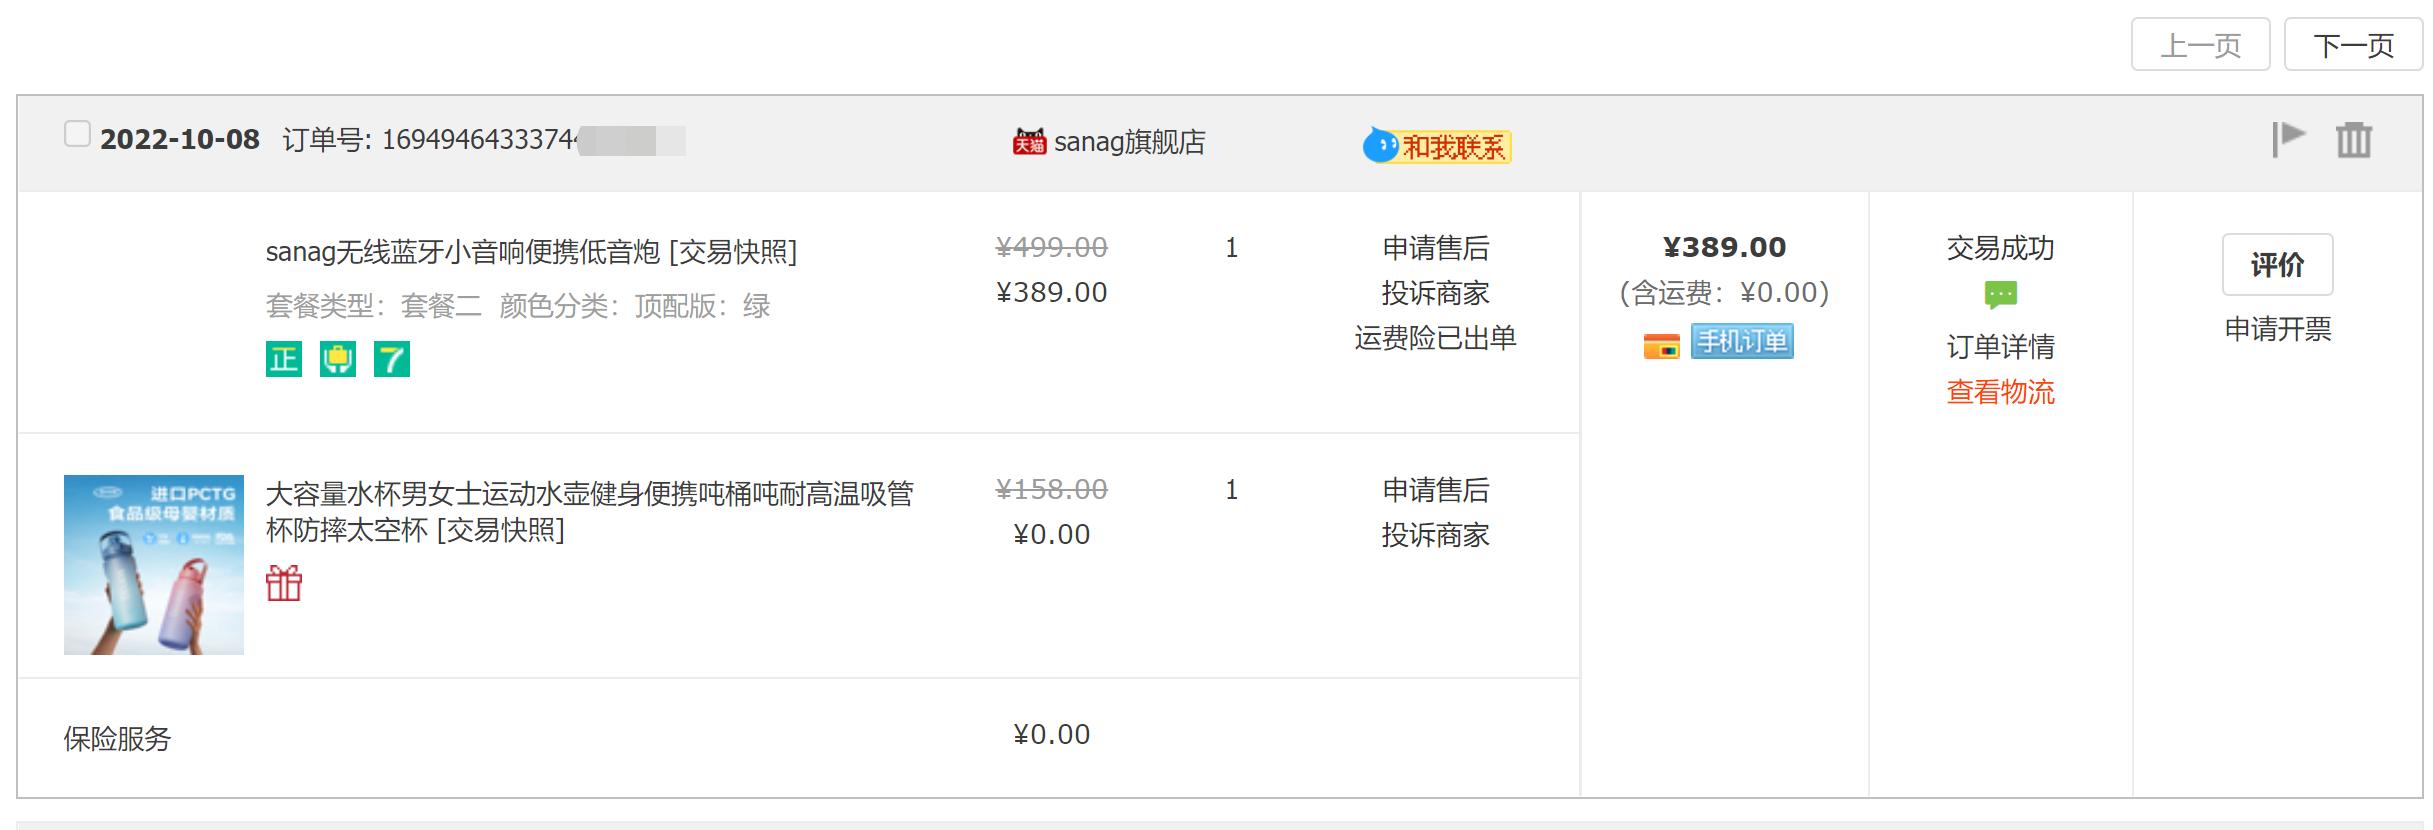Click the 手机订单 badge
Screen dimensions: 2433x830
click(x=1742, y=342)
